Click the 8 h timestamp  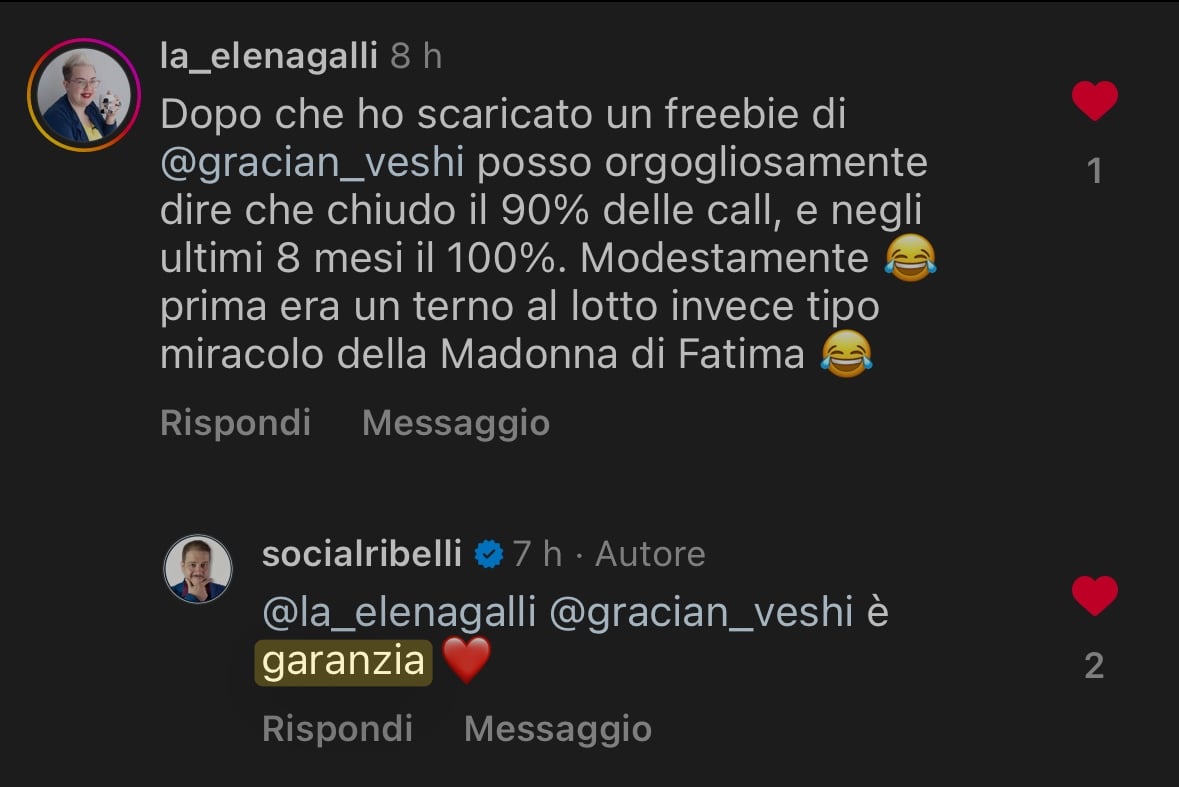[x=416, y=57]
